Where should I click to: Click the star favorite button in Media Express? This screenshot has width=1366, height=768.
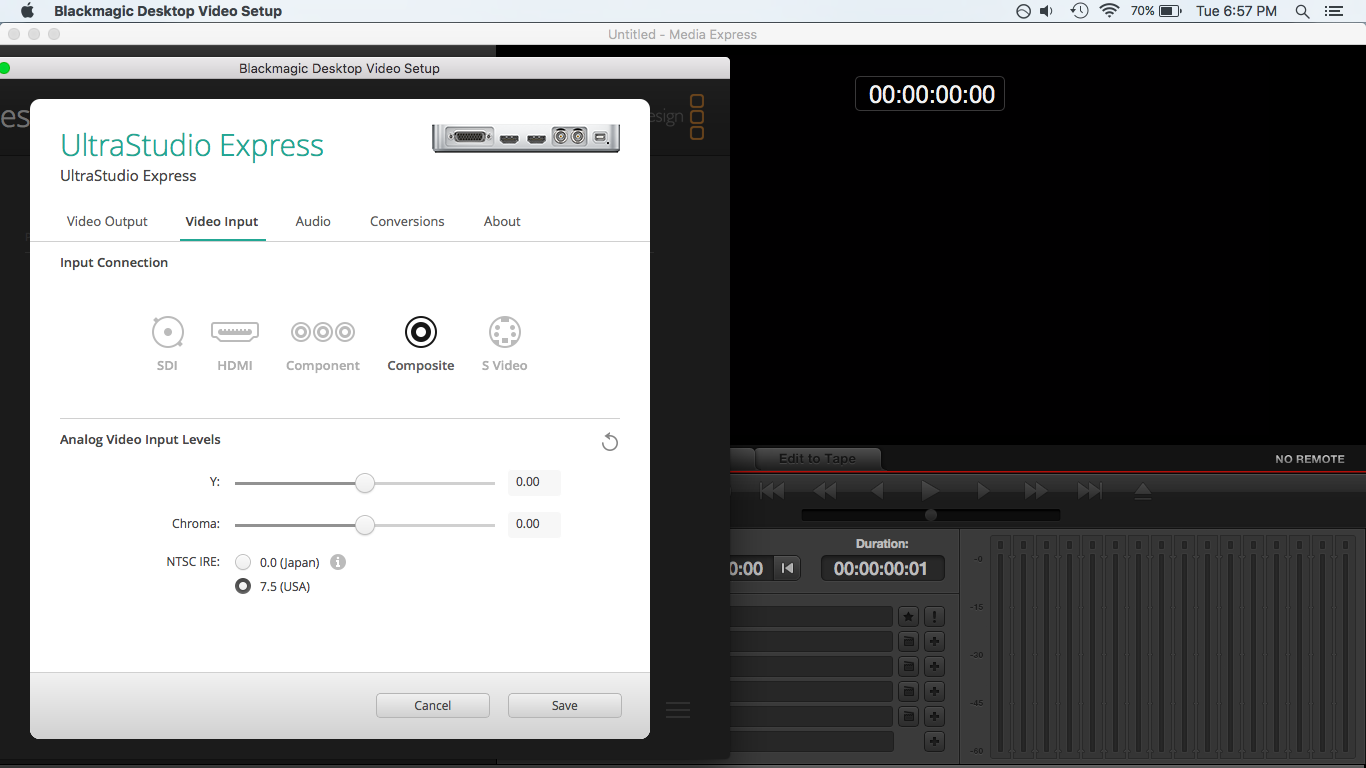[x=908, y=616]
